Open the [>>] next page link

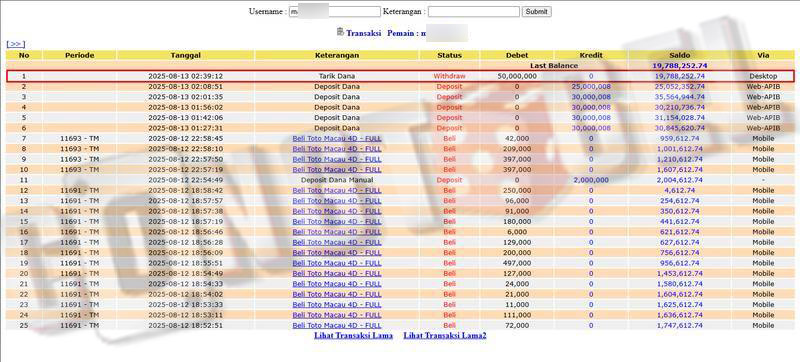click(15, 44)
